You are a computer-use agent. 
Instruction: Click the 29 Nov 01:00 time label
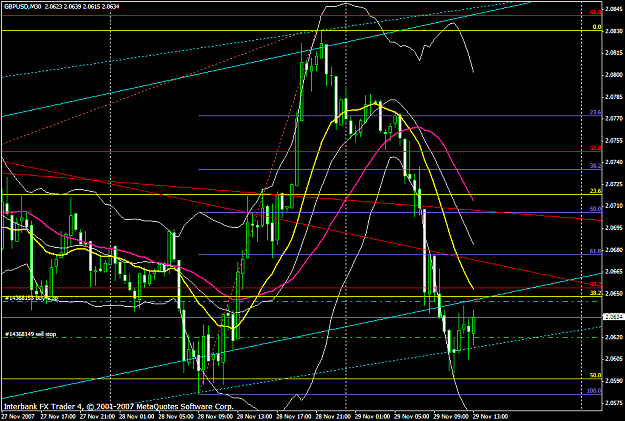click(371, 417)
